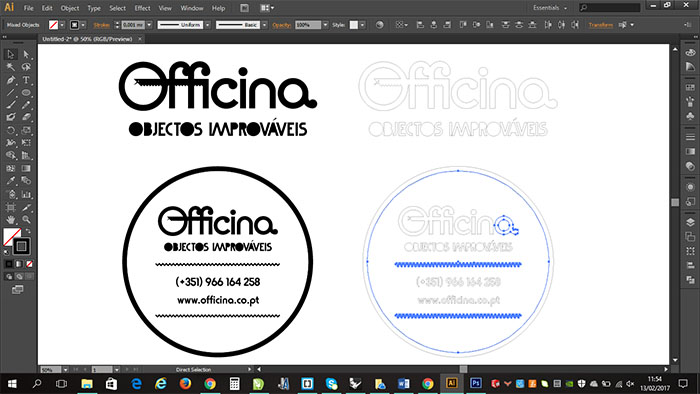Swap fill and stroke arrows
Screen dimensions: 700x394
[x=28, y=231]
